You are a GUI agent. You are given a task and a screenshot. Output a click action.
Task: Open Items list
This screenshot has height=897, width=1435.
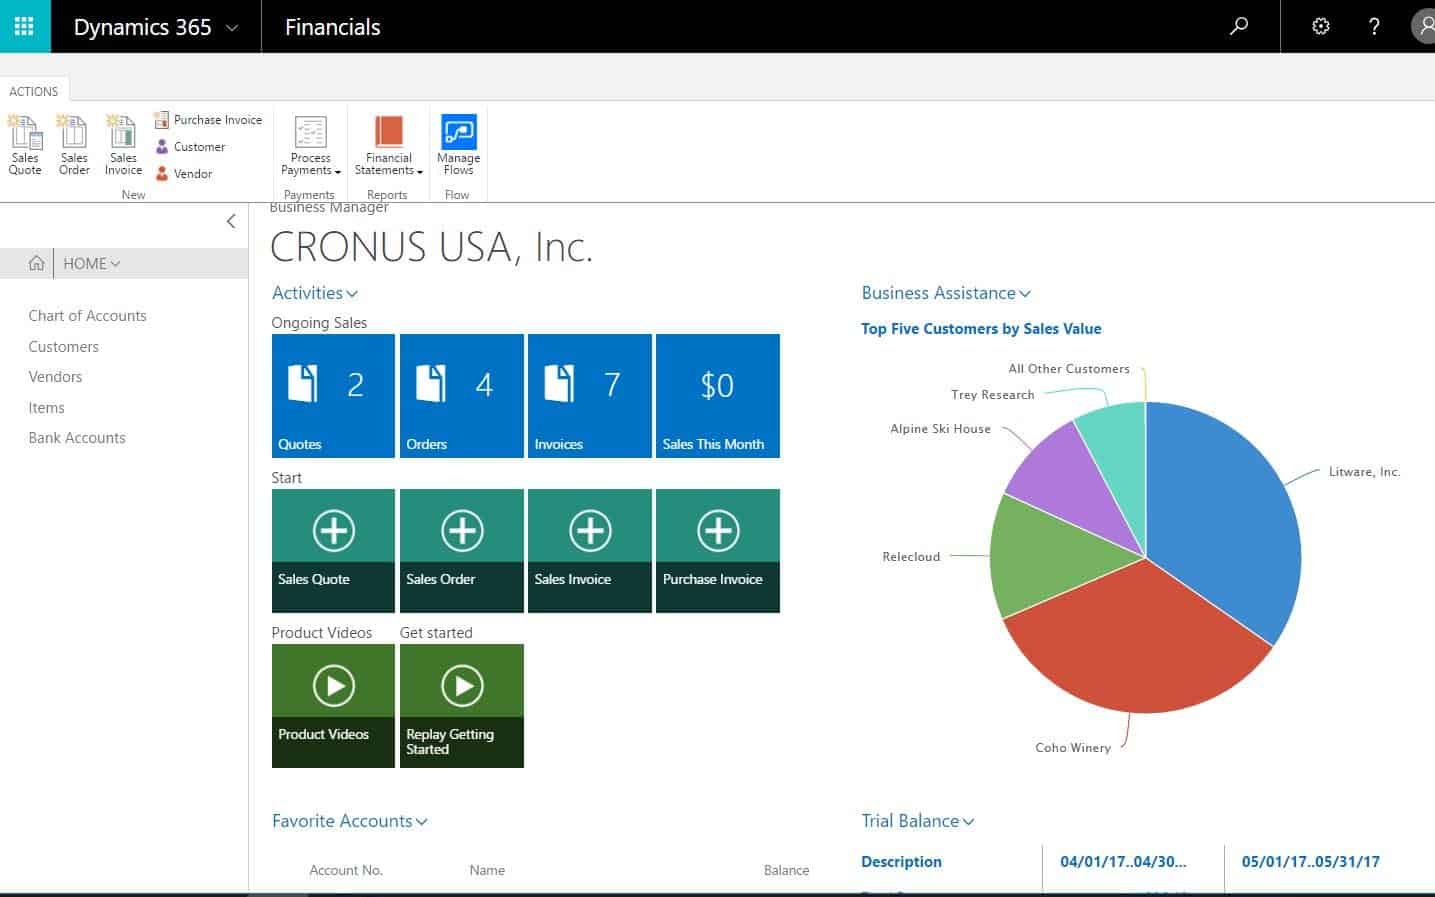pyautogui.click(x=46, y=407)
